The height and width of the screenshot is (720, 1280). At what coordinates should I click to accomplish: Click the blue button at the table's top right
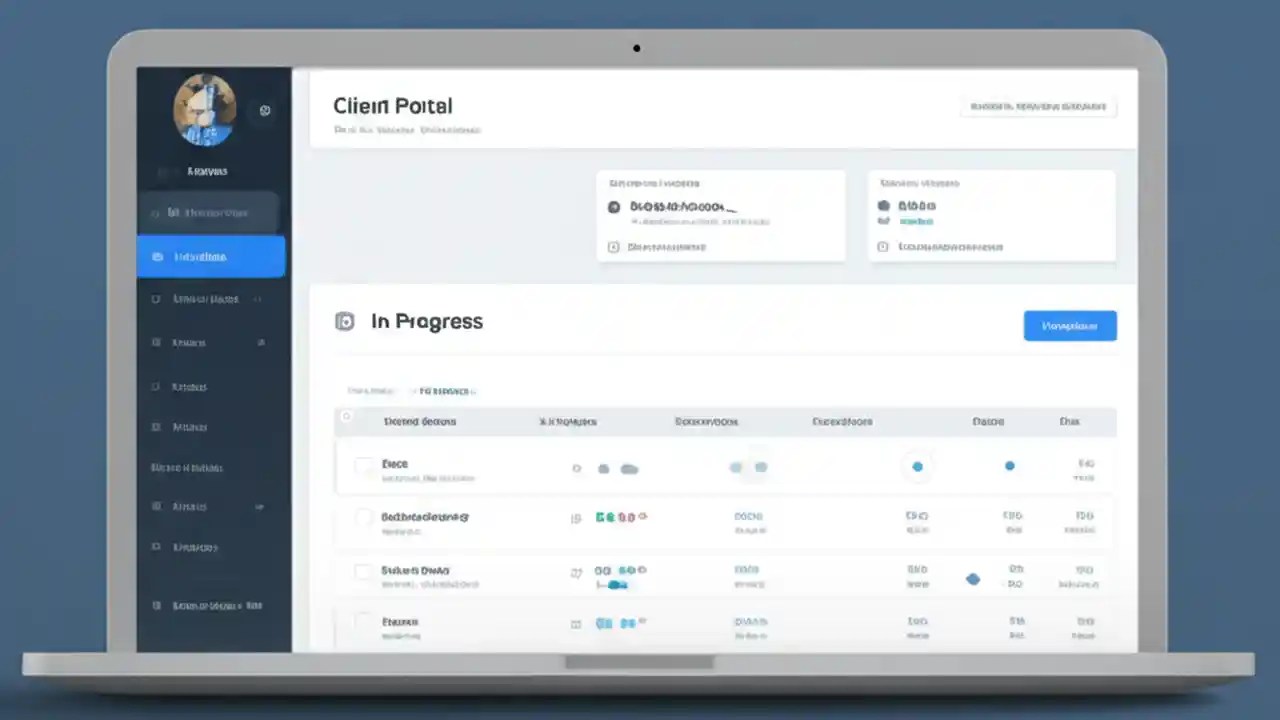1070,325
